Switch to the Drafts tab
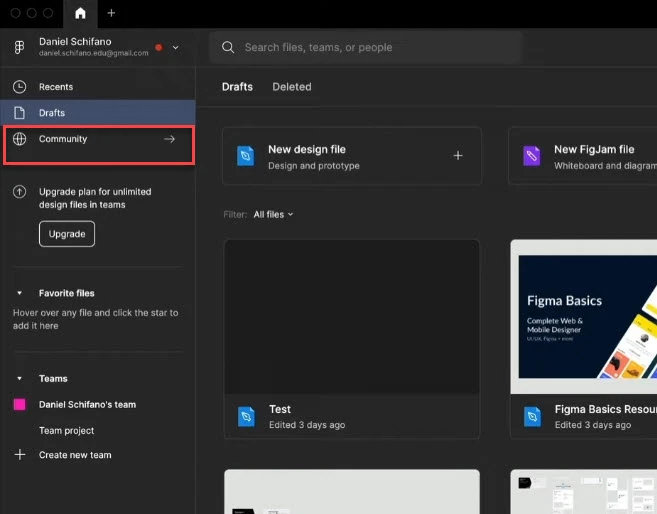This screenshot has height=514, width=657. (x=237, y=87)
